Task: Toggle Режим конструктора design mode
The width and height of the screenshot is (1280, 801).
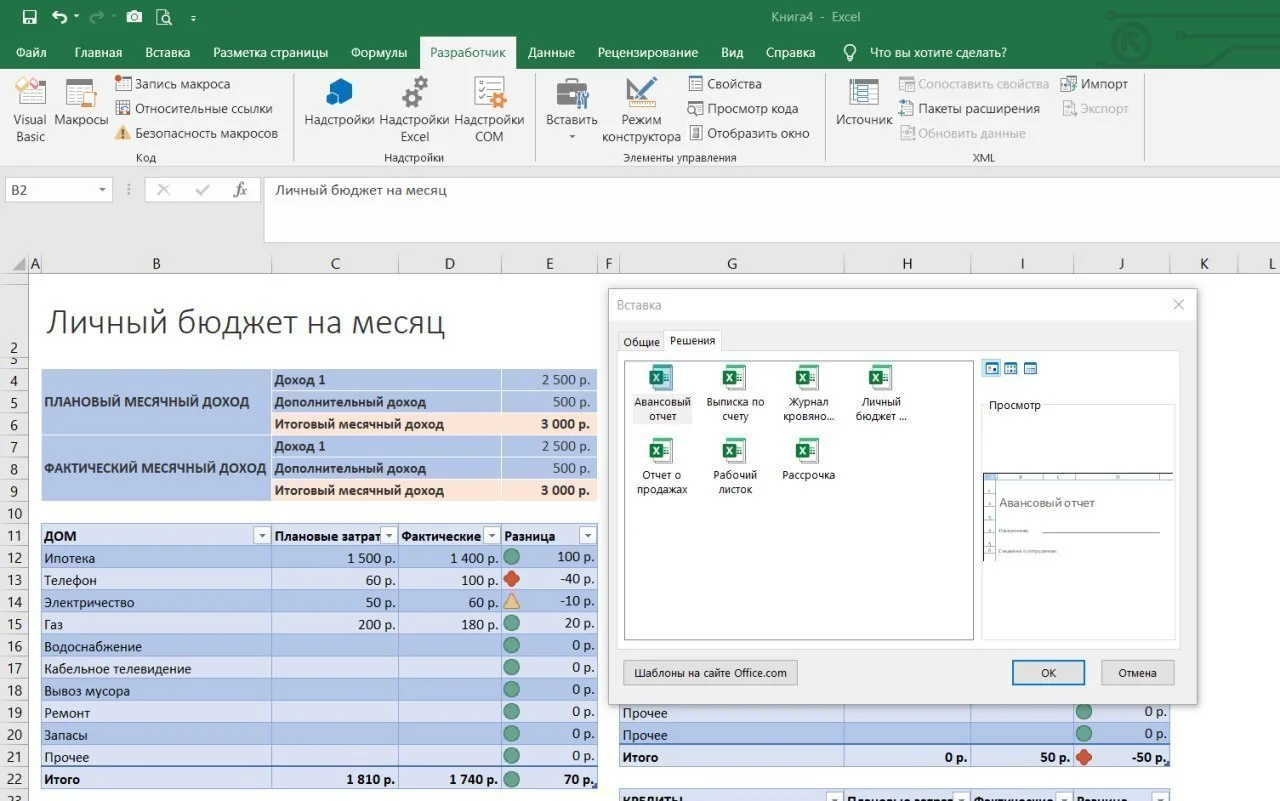Action: pyautogui.click(x=641, y=108)
